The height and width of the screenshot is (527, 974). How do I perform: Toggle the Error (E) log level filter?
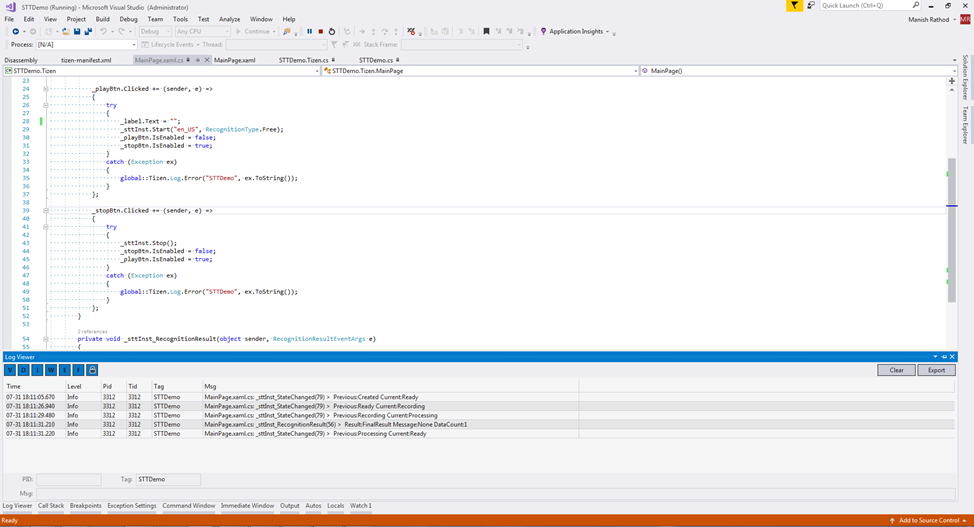coord(65,370)
